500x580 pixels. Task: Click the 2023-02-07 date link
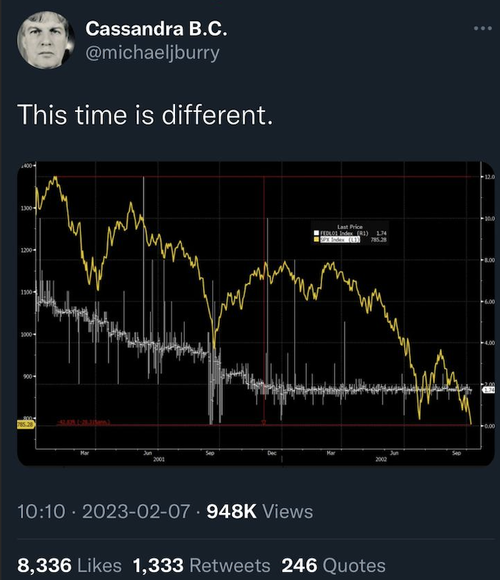coord(136,512)
